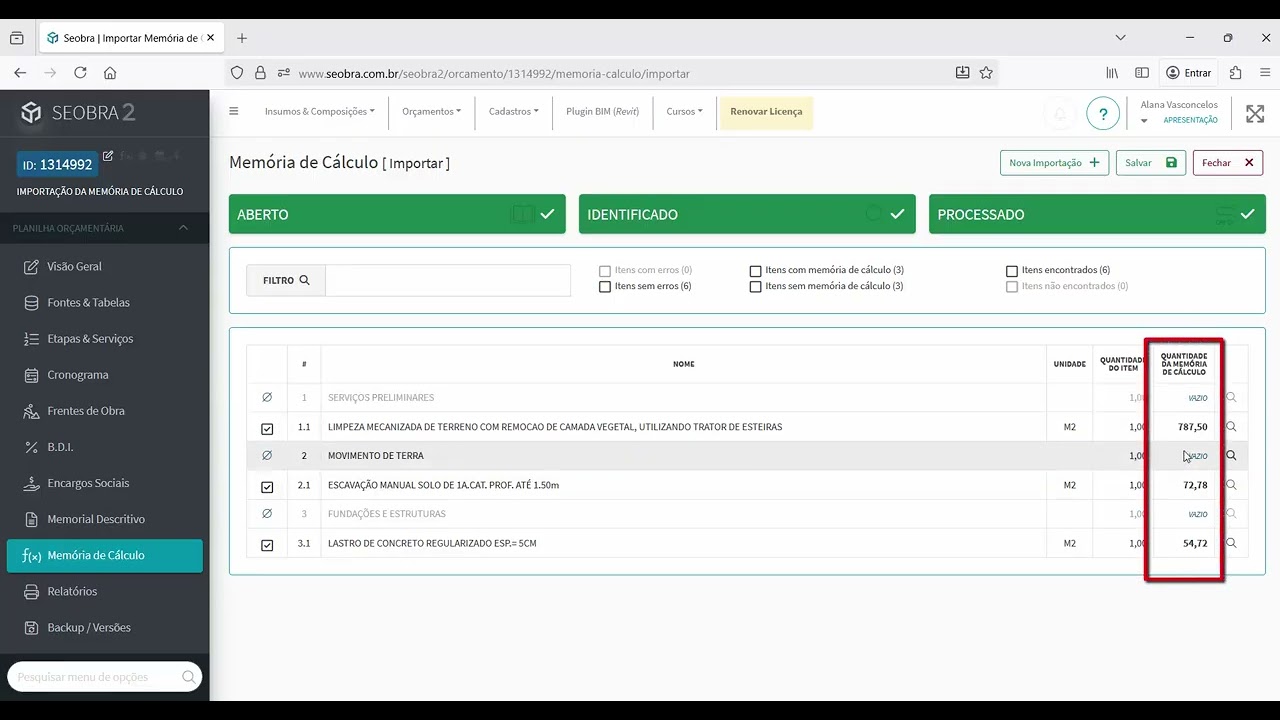Click the ABERTO step panel

[397, 214]
